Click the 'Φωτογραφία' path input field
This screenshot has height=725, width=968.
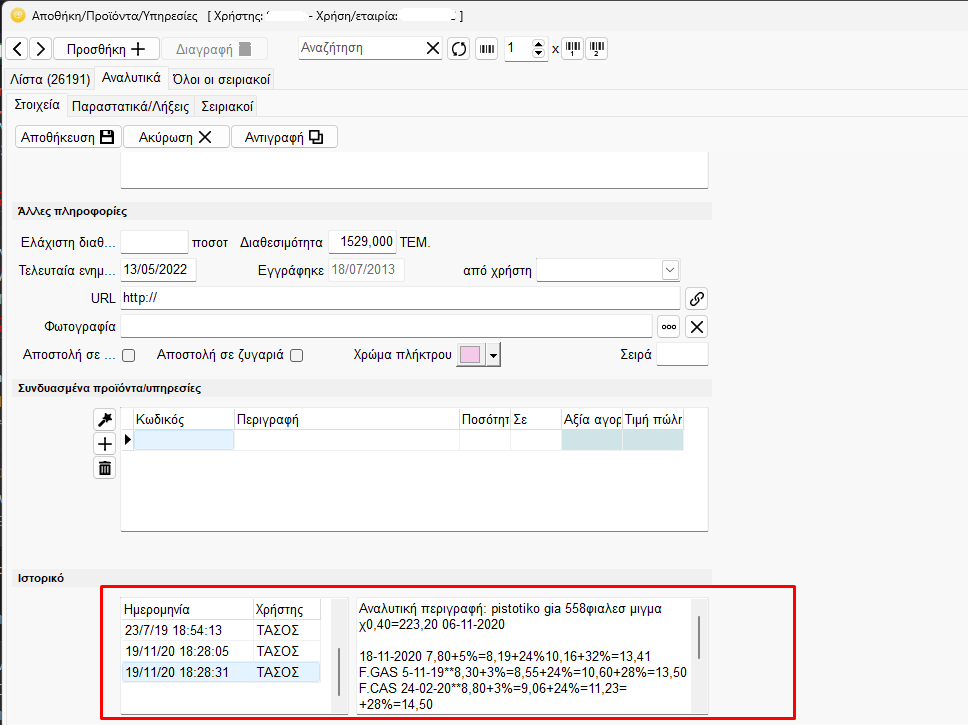click(386, 327)
